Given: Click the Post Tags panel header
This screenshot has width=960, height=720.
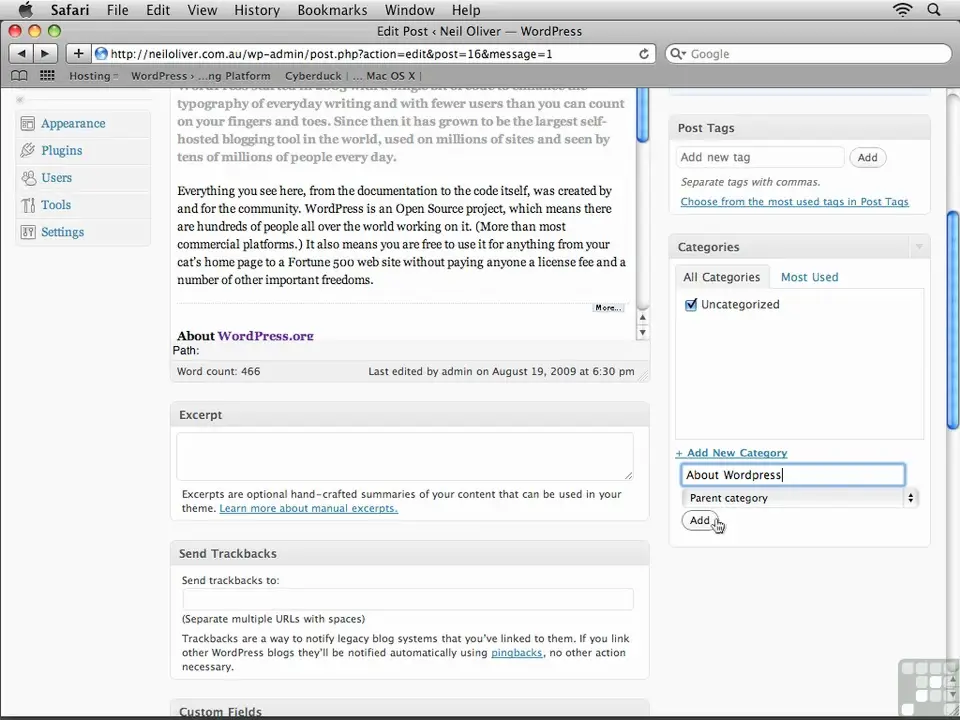Looking at the screenshot, I should (x=800, y=128).
